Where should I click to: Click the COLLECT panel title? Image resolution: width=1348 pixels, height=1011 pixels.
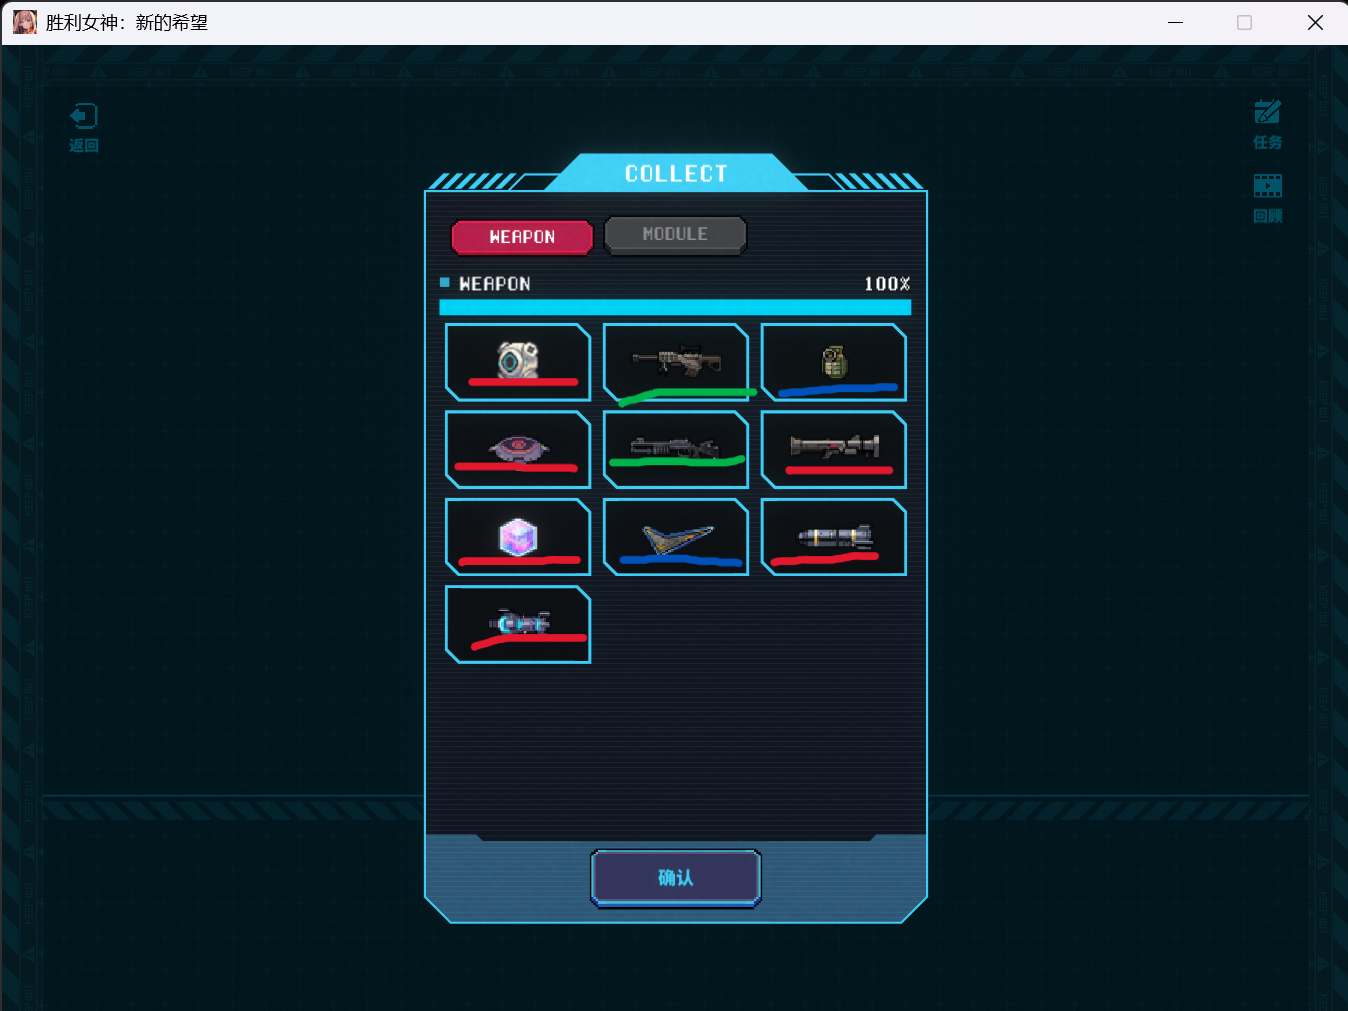pyautogui.click(x=676, y=174)
